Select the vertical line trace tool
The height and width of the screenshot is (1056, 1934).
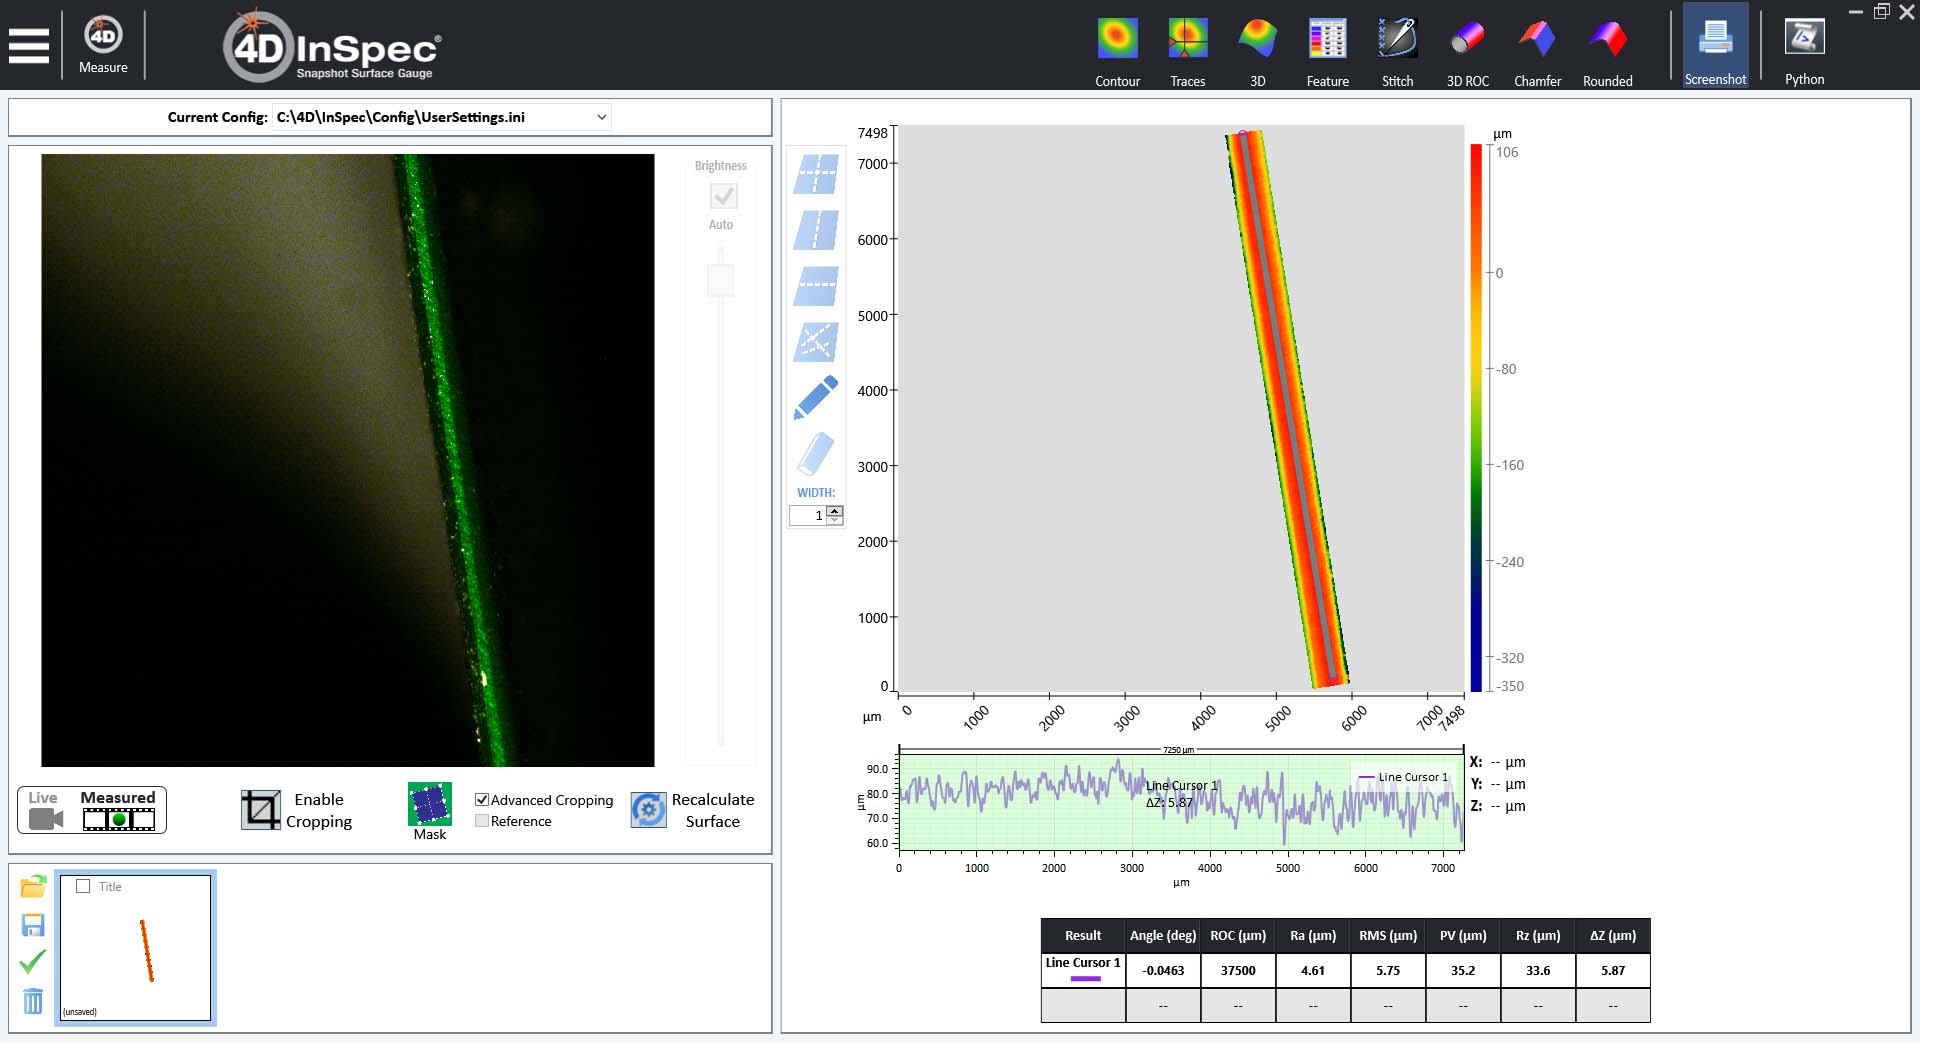pyautogui.click(x=816, y=230)
